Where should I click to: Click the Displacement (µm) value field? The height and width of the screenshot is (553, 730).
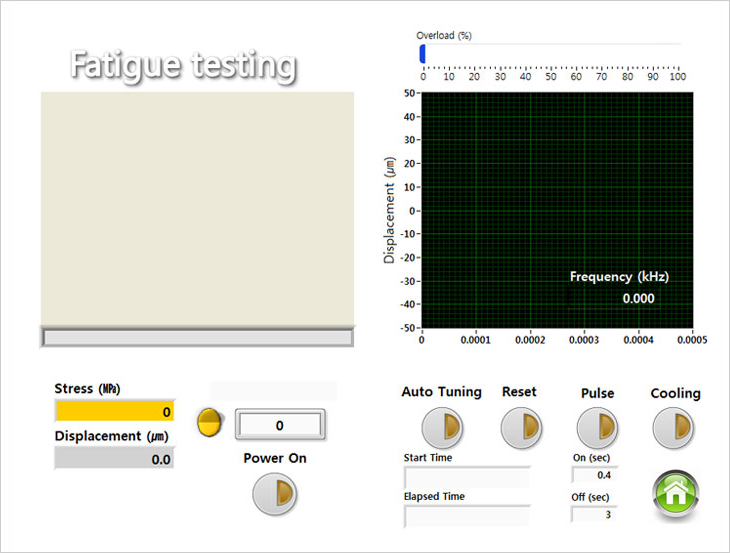[x=115, y=458]
